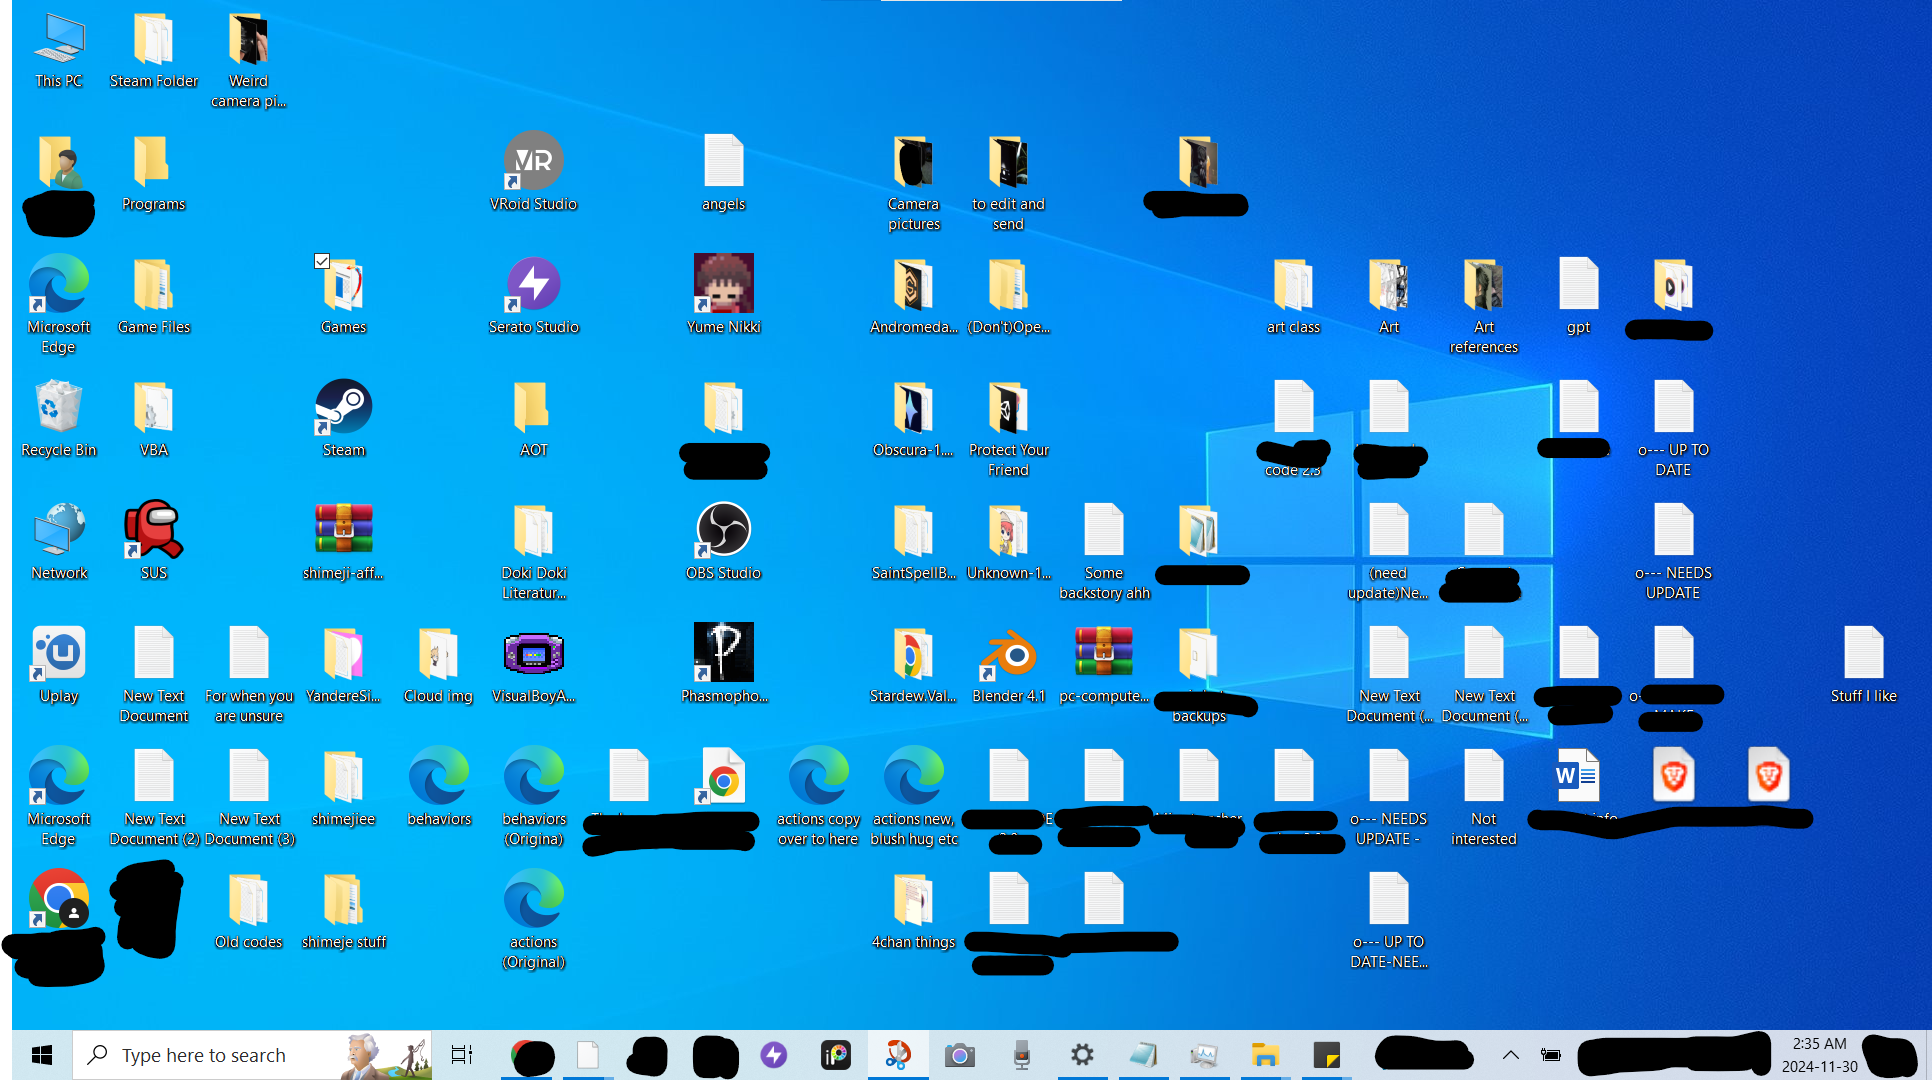The height and width of the screenshot is (1081, 1932).
Task: Select the behaviors Edge file
Action: (x=438, y=787)
